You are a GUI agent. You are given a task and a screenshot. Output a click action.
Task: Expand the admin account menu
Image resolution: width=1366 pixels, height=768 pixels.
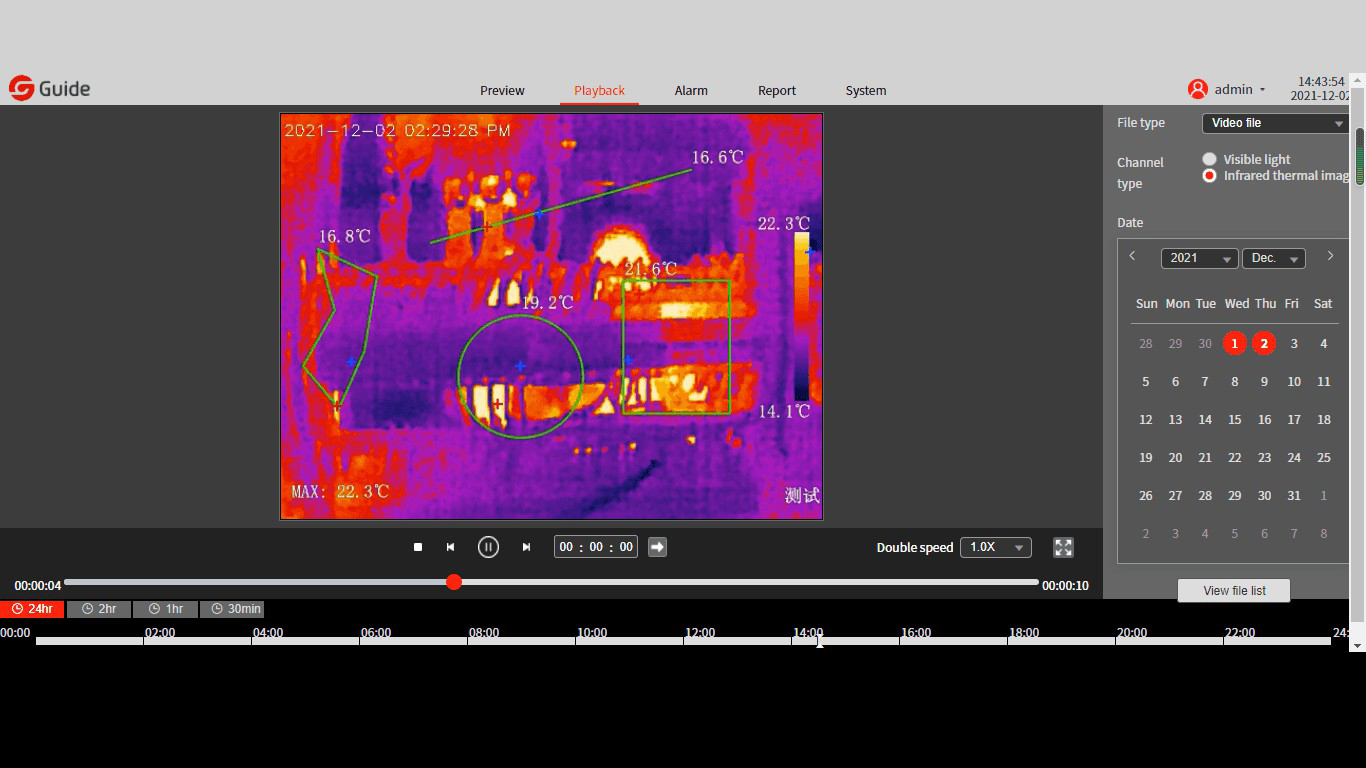[1262, 90]
